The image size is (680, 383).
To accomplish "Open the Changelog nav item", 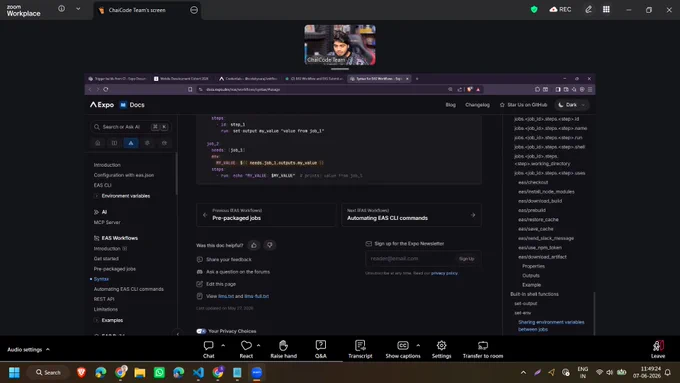I will pyautogui.click(x=477, y=105).
